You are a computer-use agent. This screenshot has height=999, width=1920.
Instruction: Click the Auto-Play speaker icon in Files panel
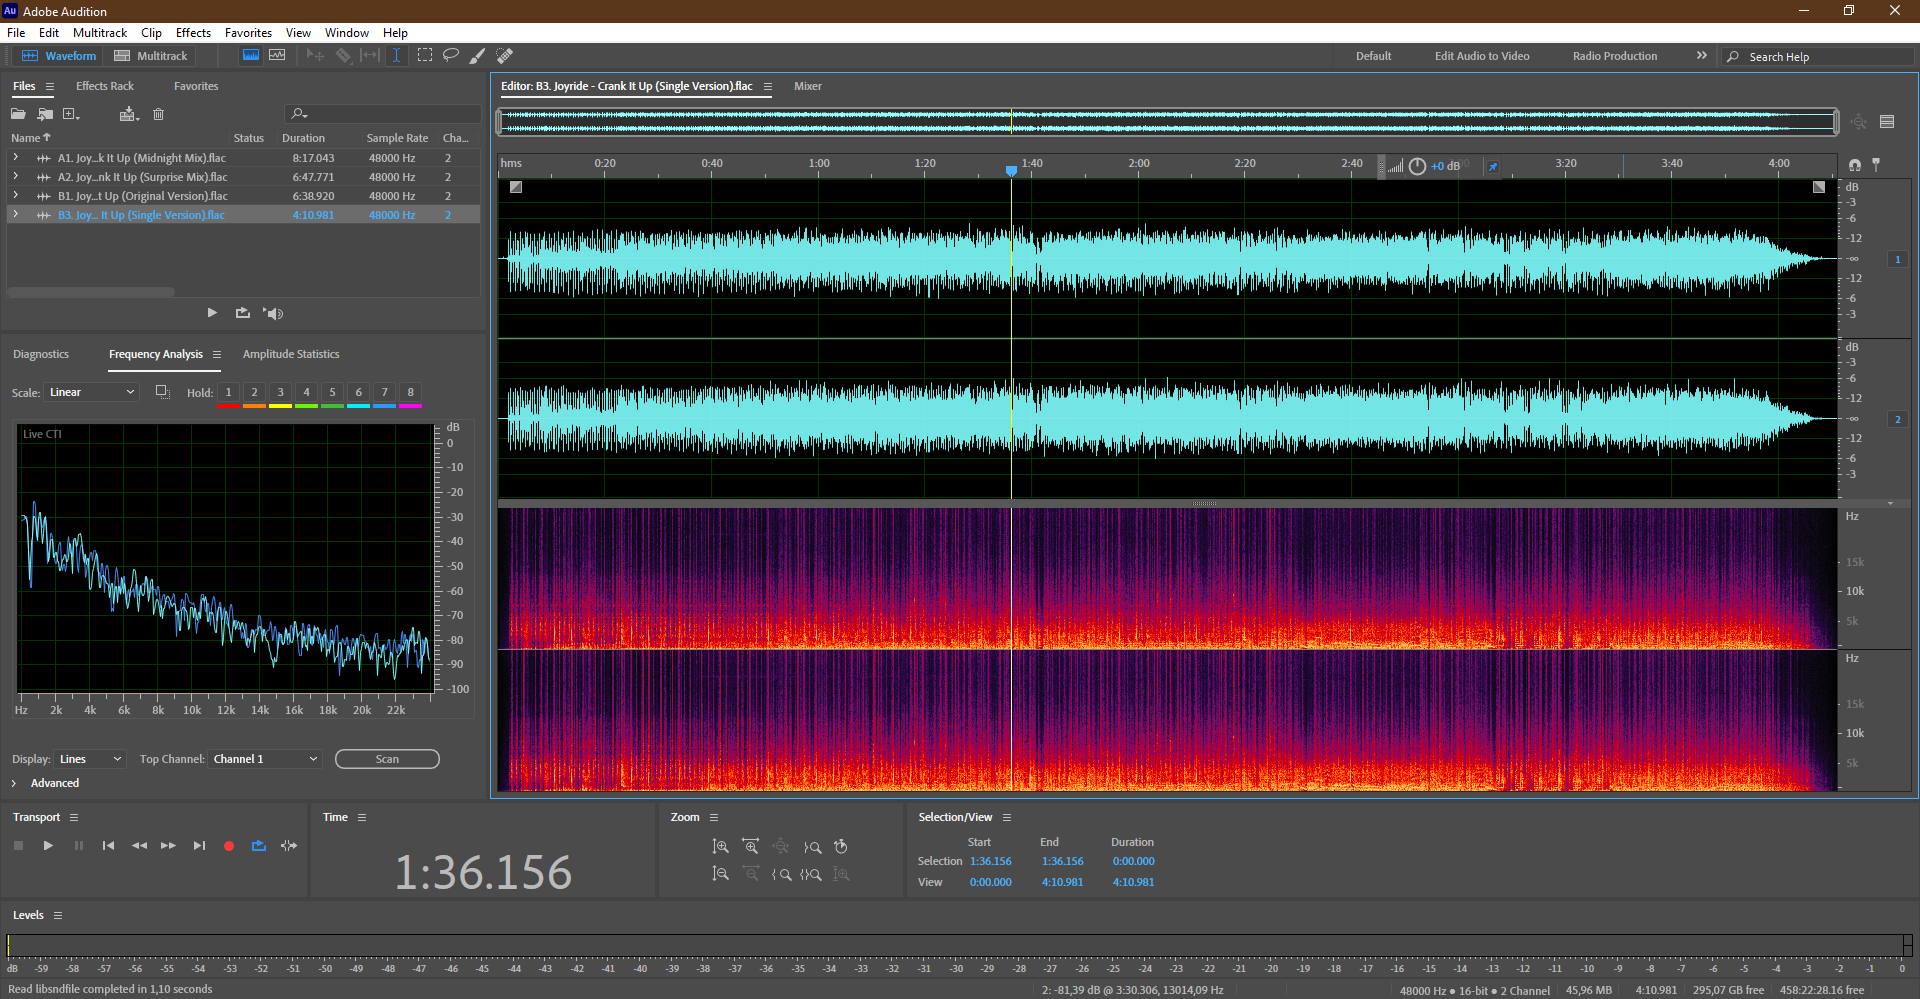(x=273, y=313)
